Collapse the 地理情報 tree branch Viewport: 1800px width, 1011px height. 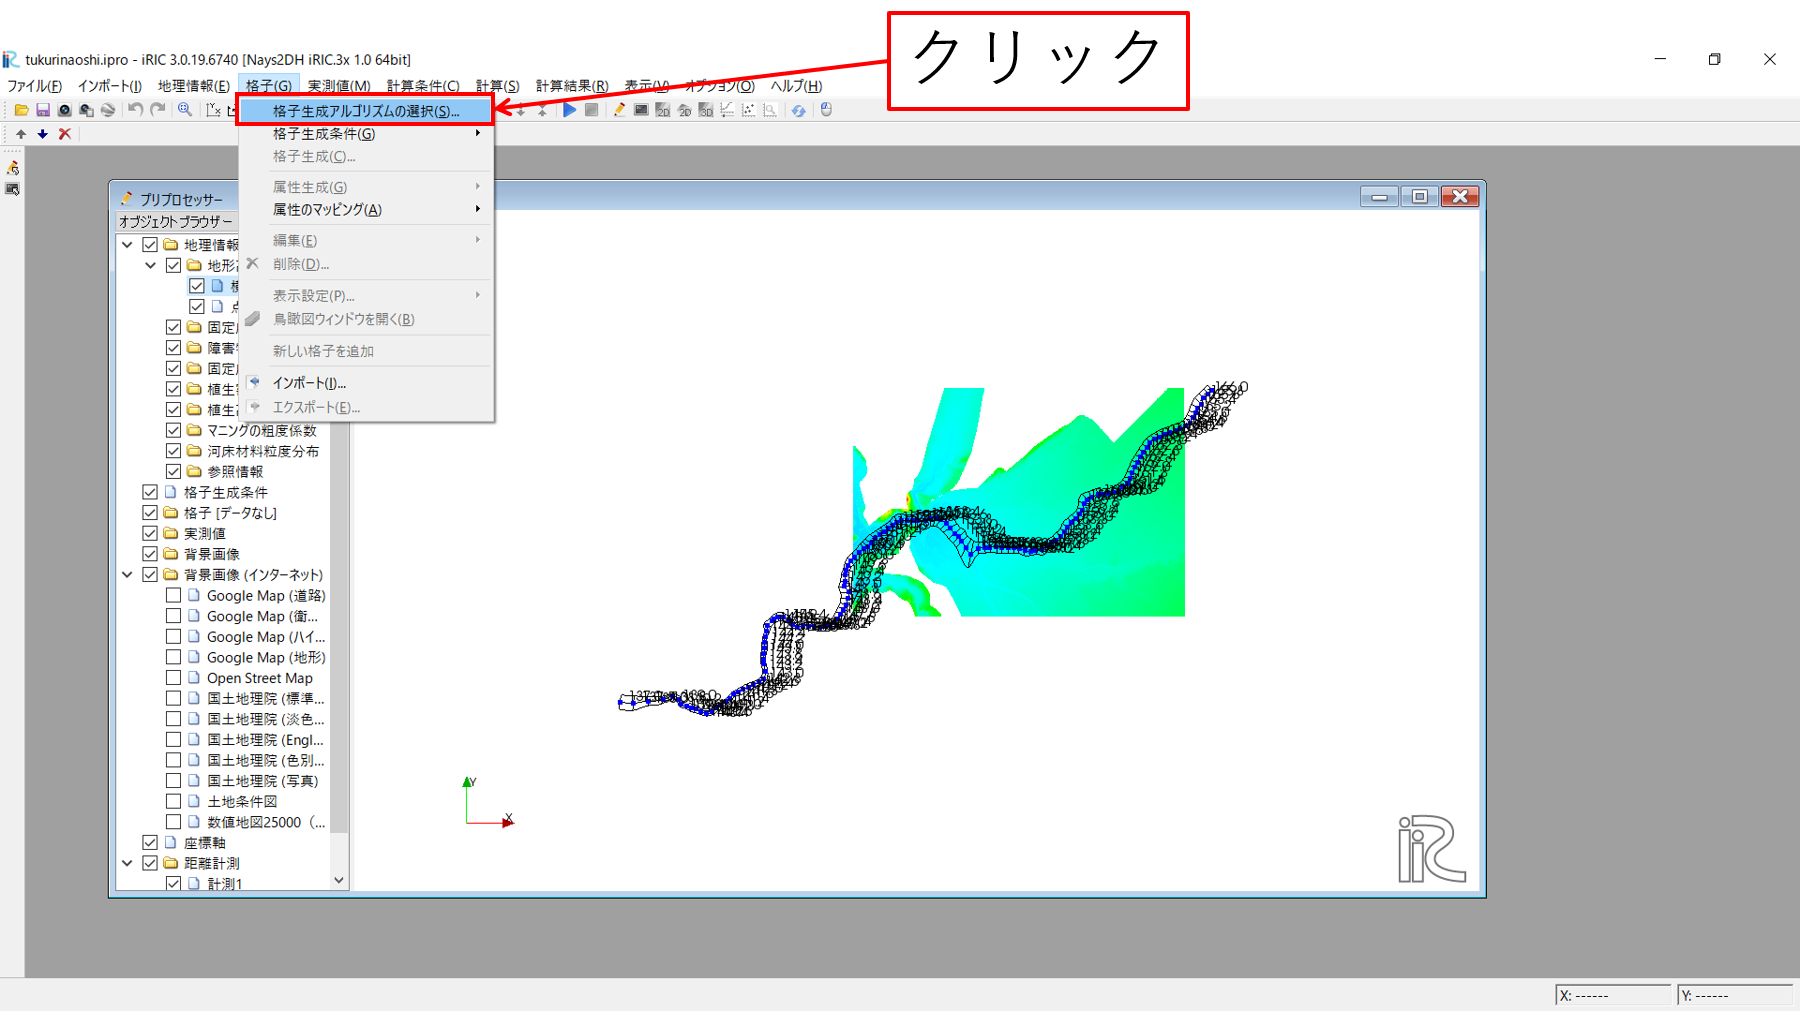point(128,243)
